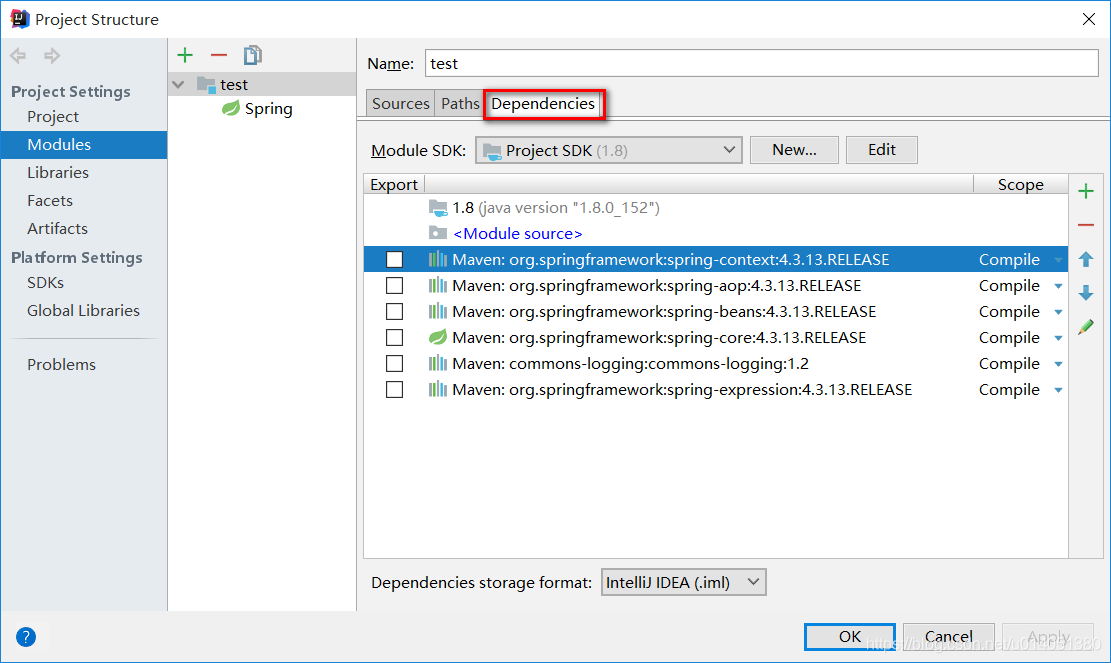
Task: Click the New... SDK button
Action: (x=794, y=150)
